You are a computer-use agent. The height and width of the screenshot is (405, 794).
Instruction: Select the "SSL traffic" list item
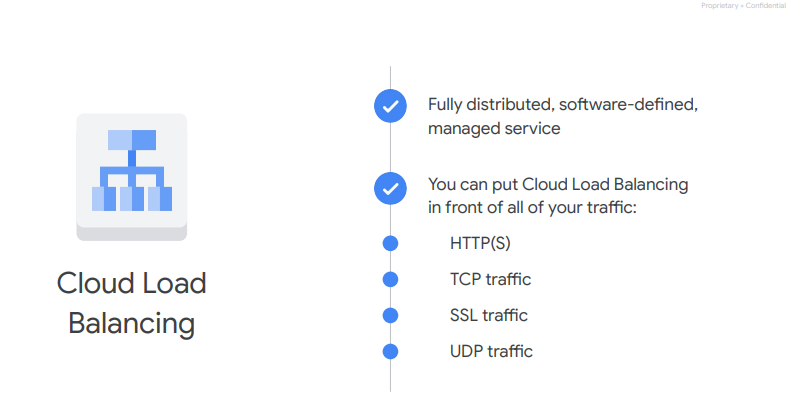(x=489, y=315)
